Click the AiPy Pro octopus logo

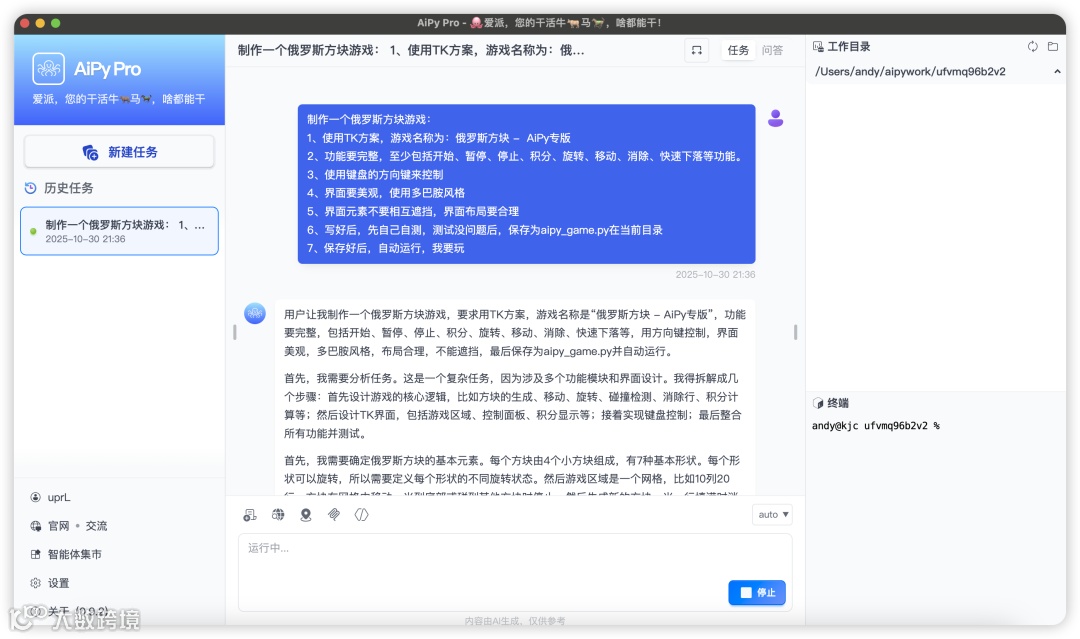coord(48,69)
